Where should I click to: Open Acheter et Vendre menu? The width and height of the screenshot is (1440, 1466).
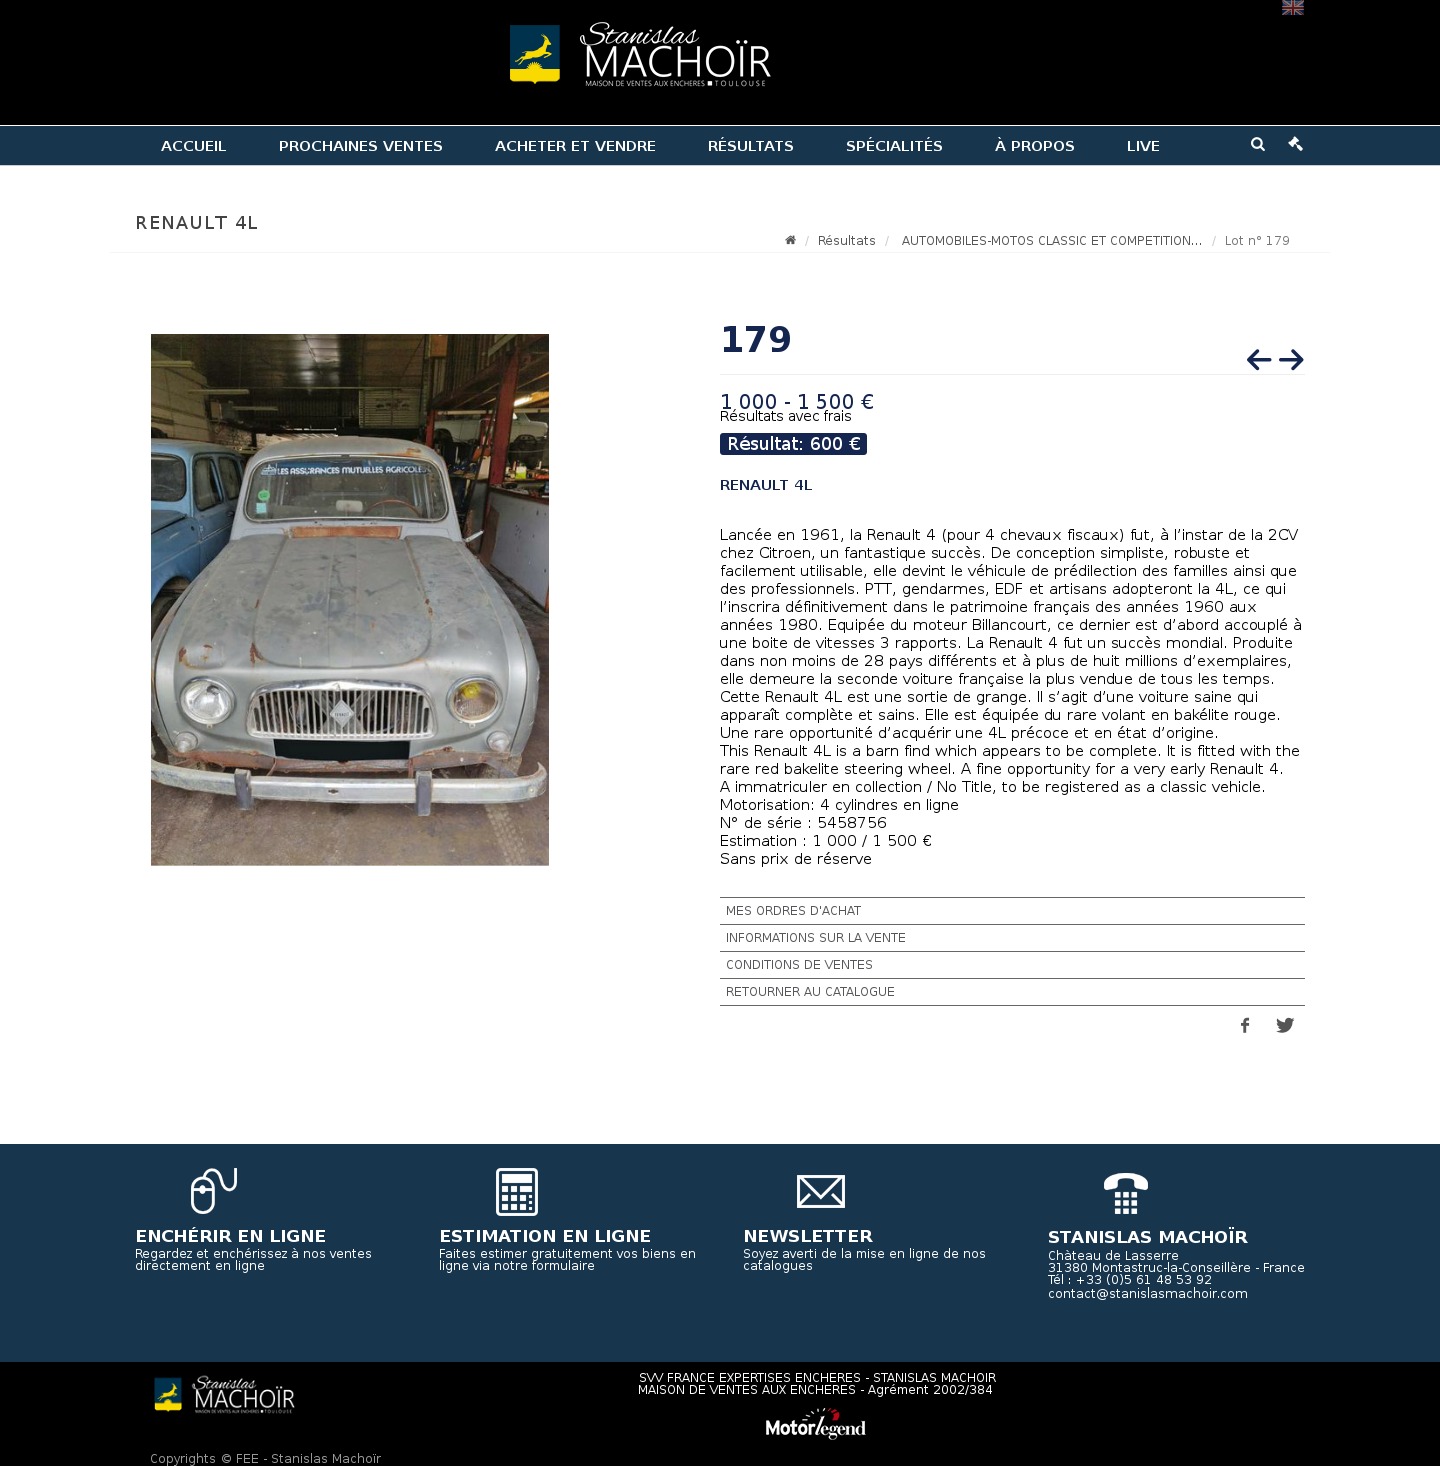tap(575, 146)
